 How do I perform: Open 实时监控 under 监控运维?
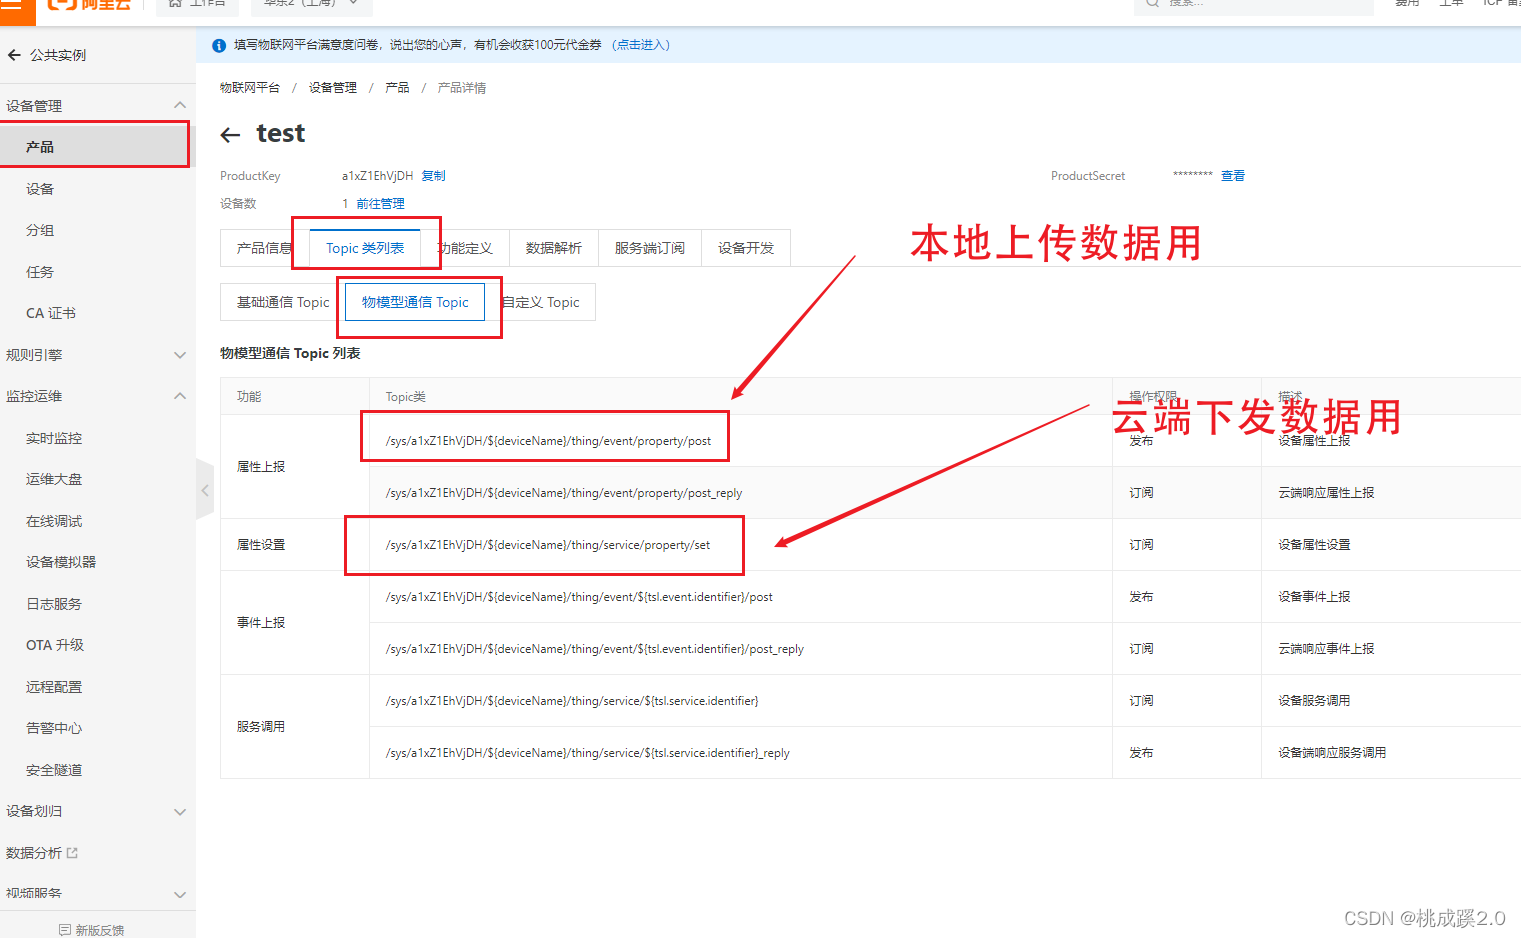point(54,438)
